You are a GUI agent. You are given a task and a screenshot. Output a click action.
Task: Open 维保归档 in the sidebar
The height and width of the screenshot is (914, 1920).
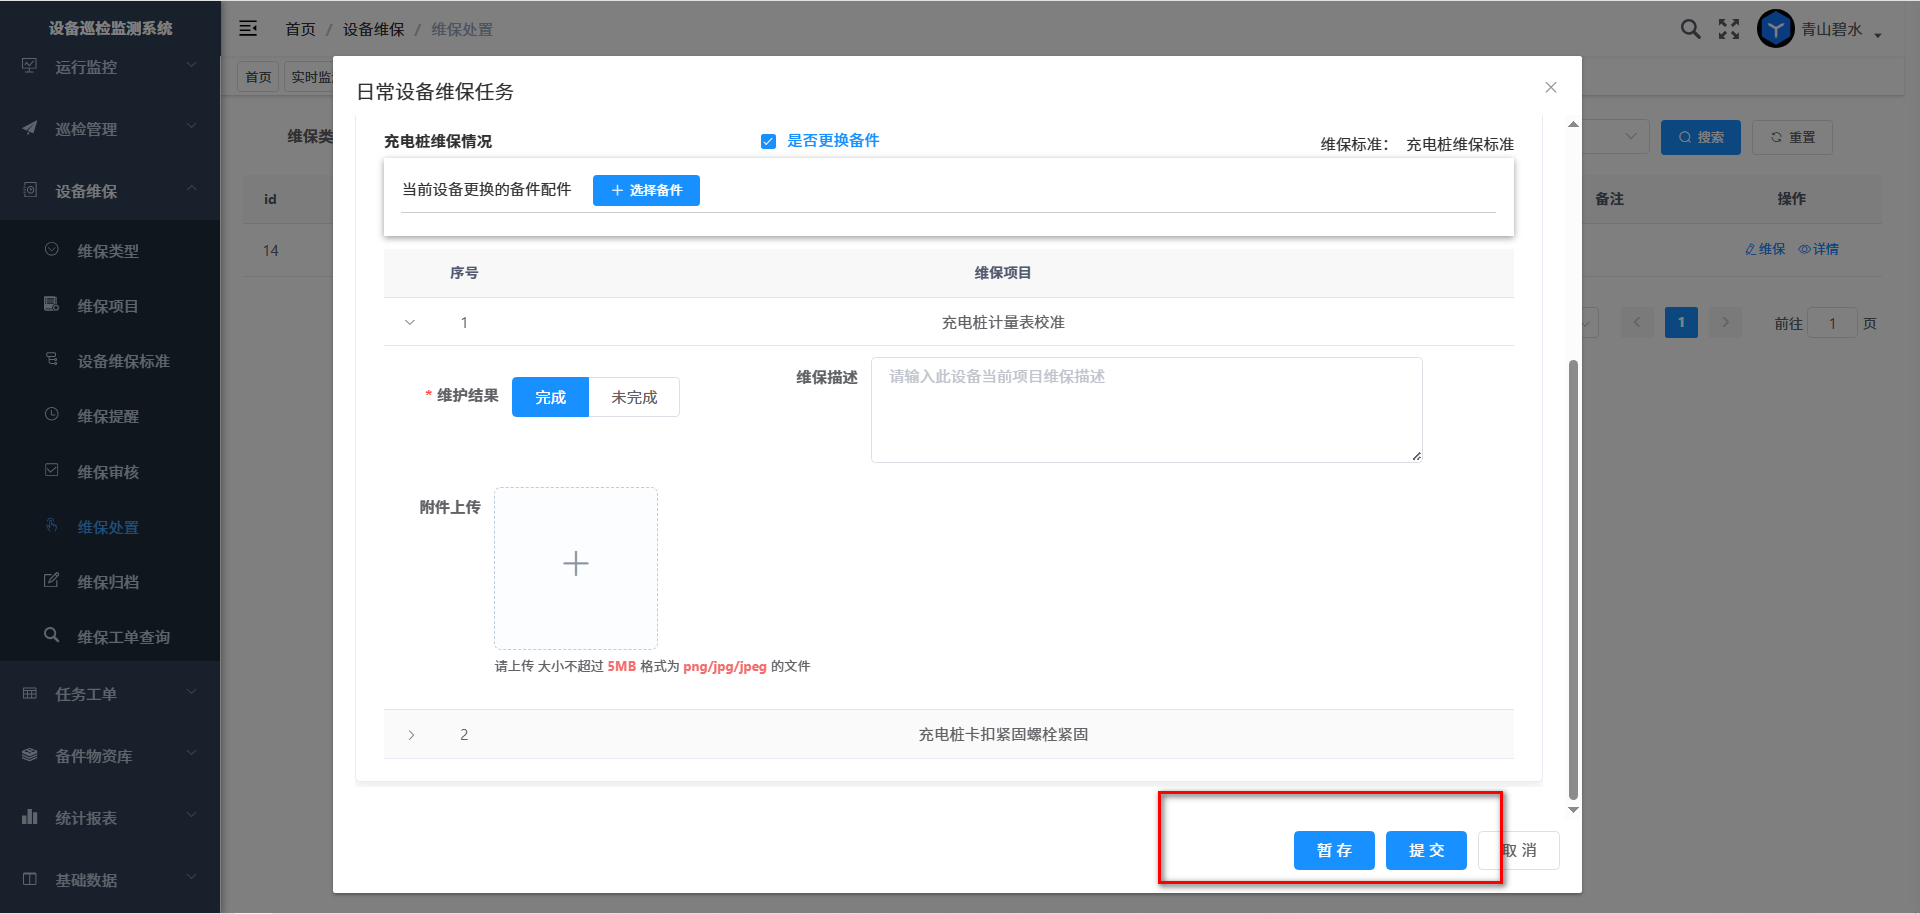click(x=108, y=582)
